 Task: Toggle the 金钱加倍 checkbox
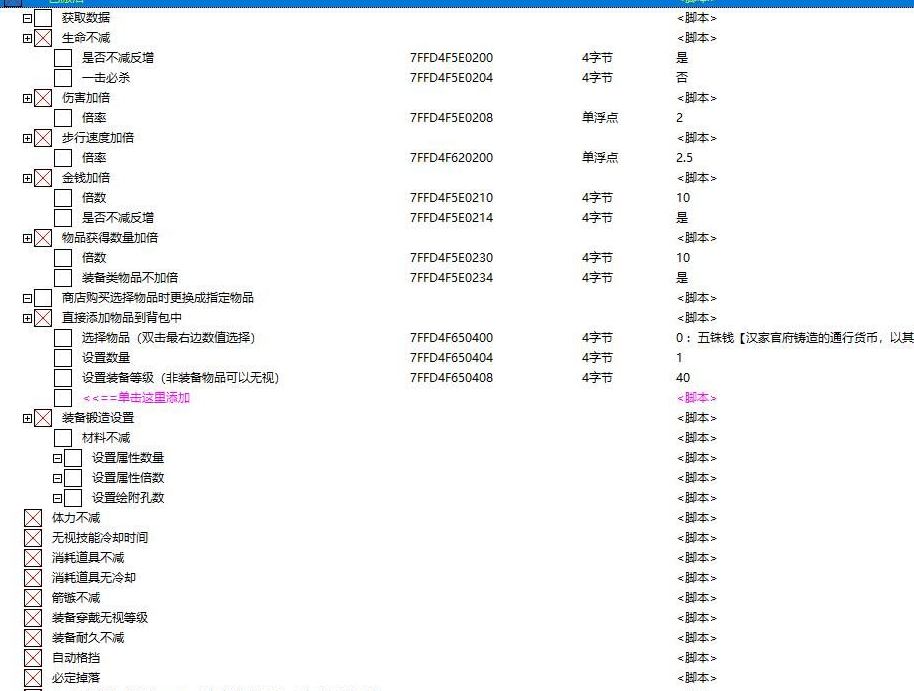(x=43, y=178)
